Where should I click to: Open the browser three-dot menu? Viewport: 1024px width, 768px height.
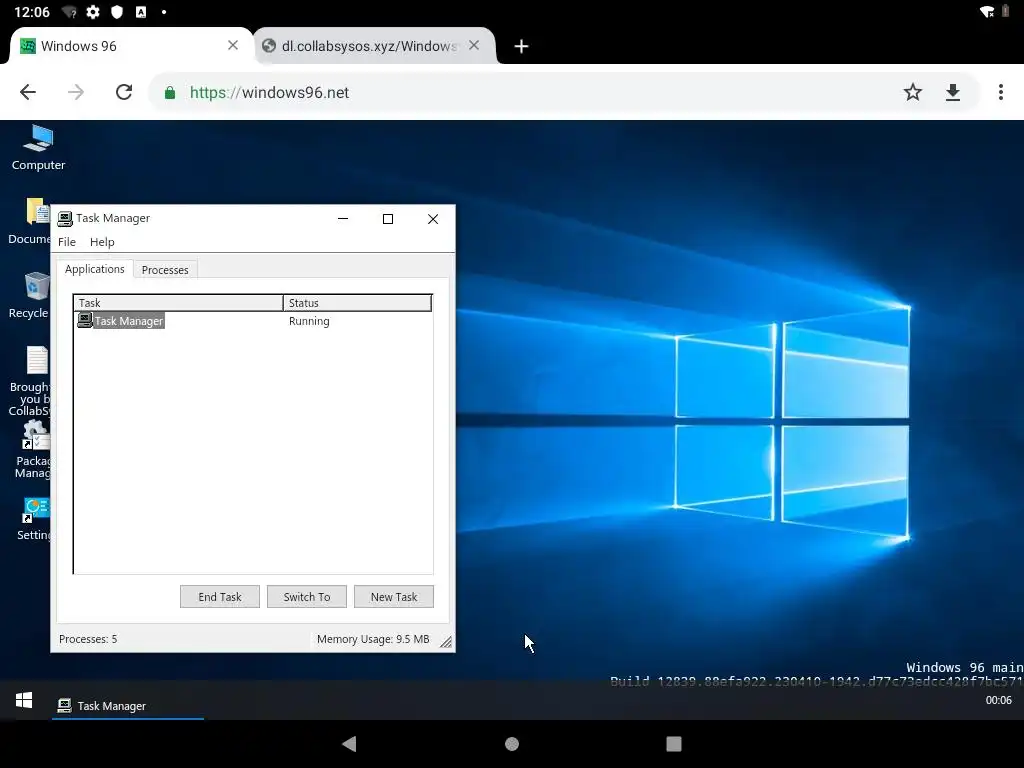point(1000,92)
